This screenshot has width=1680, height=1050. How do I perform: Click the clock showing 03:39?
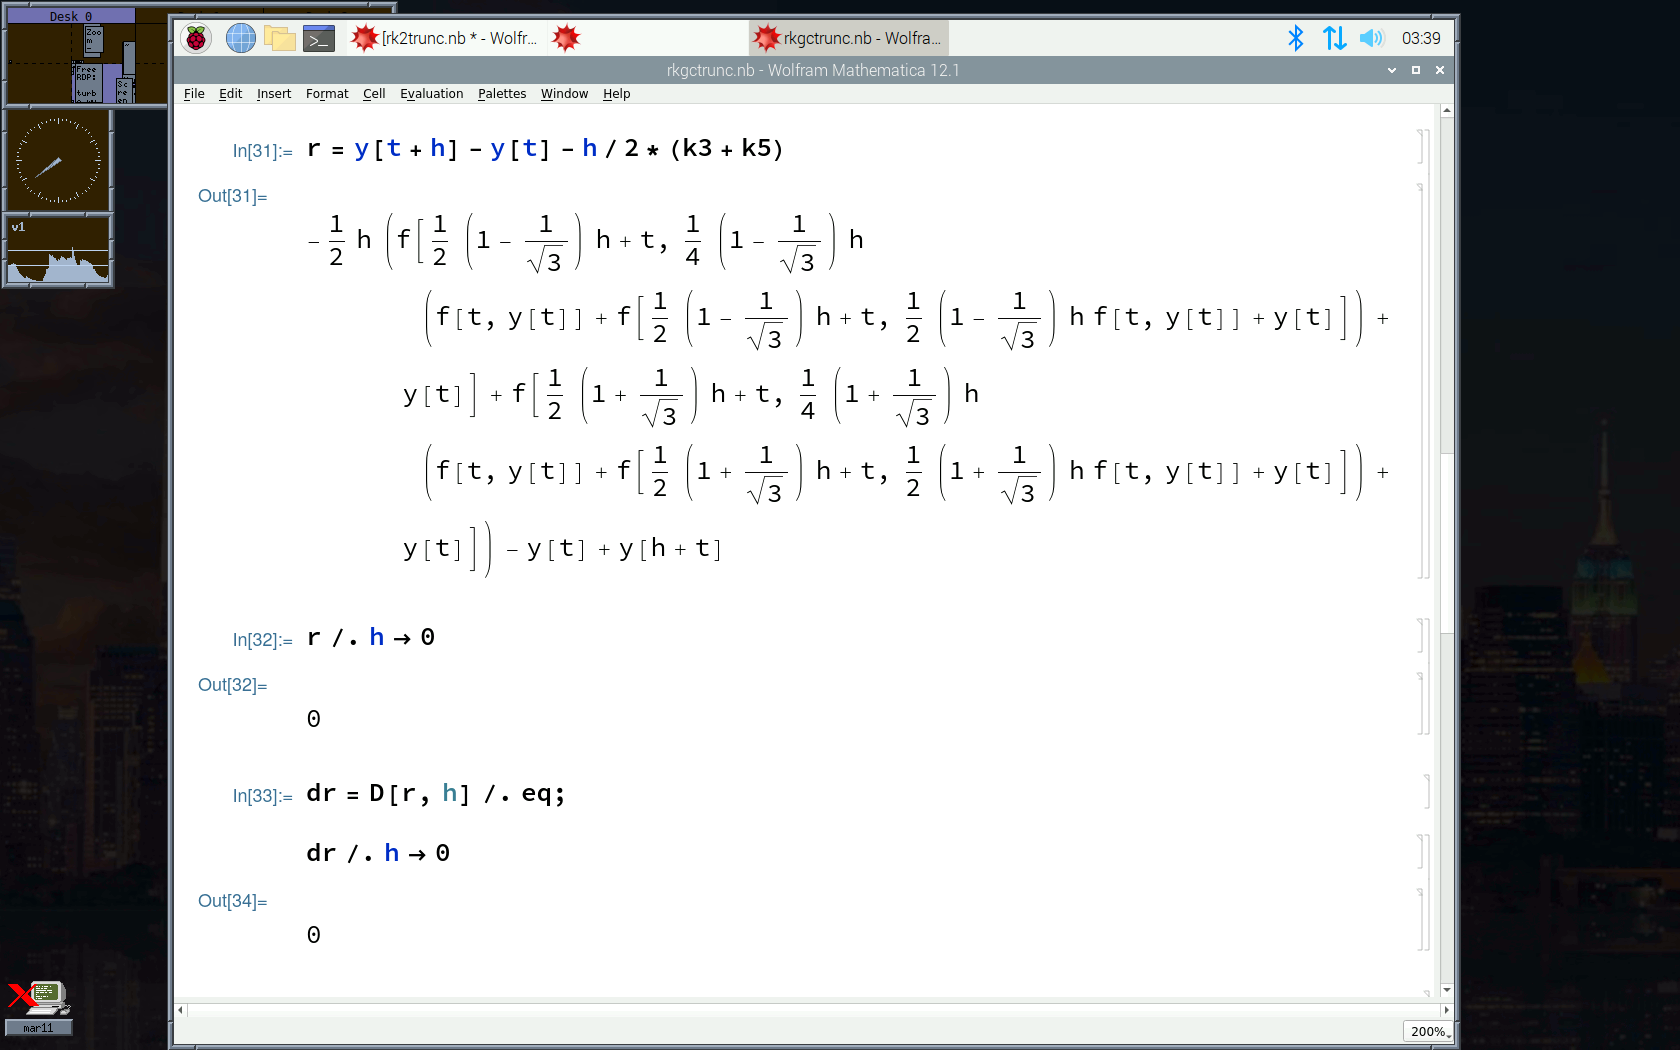(1420, 38)
